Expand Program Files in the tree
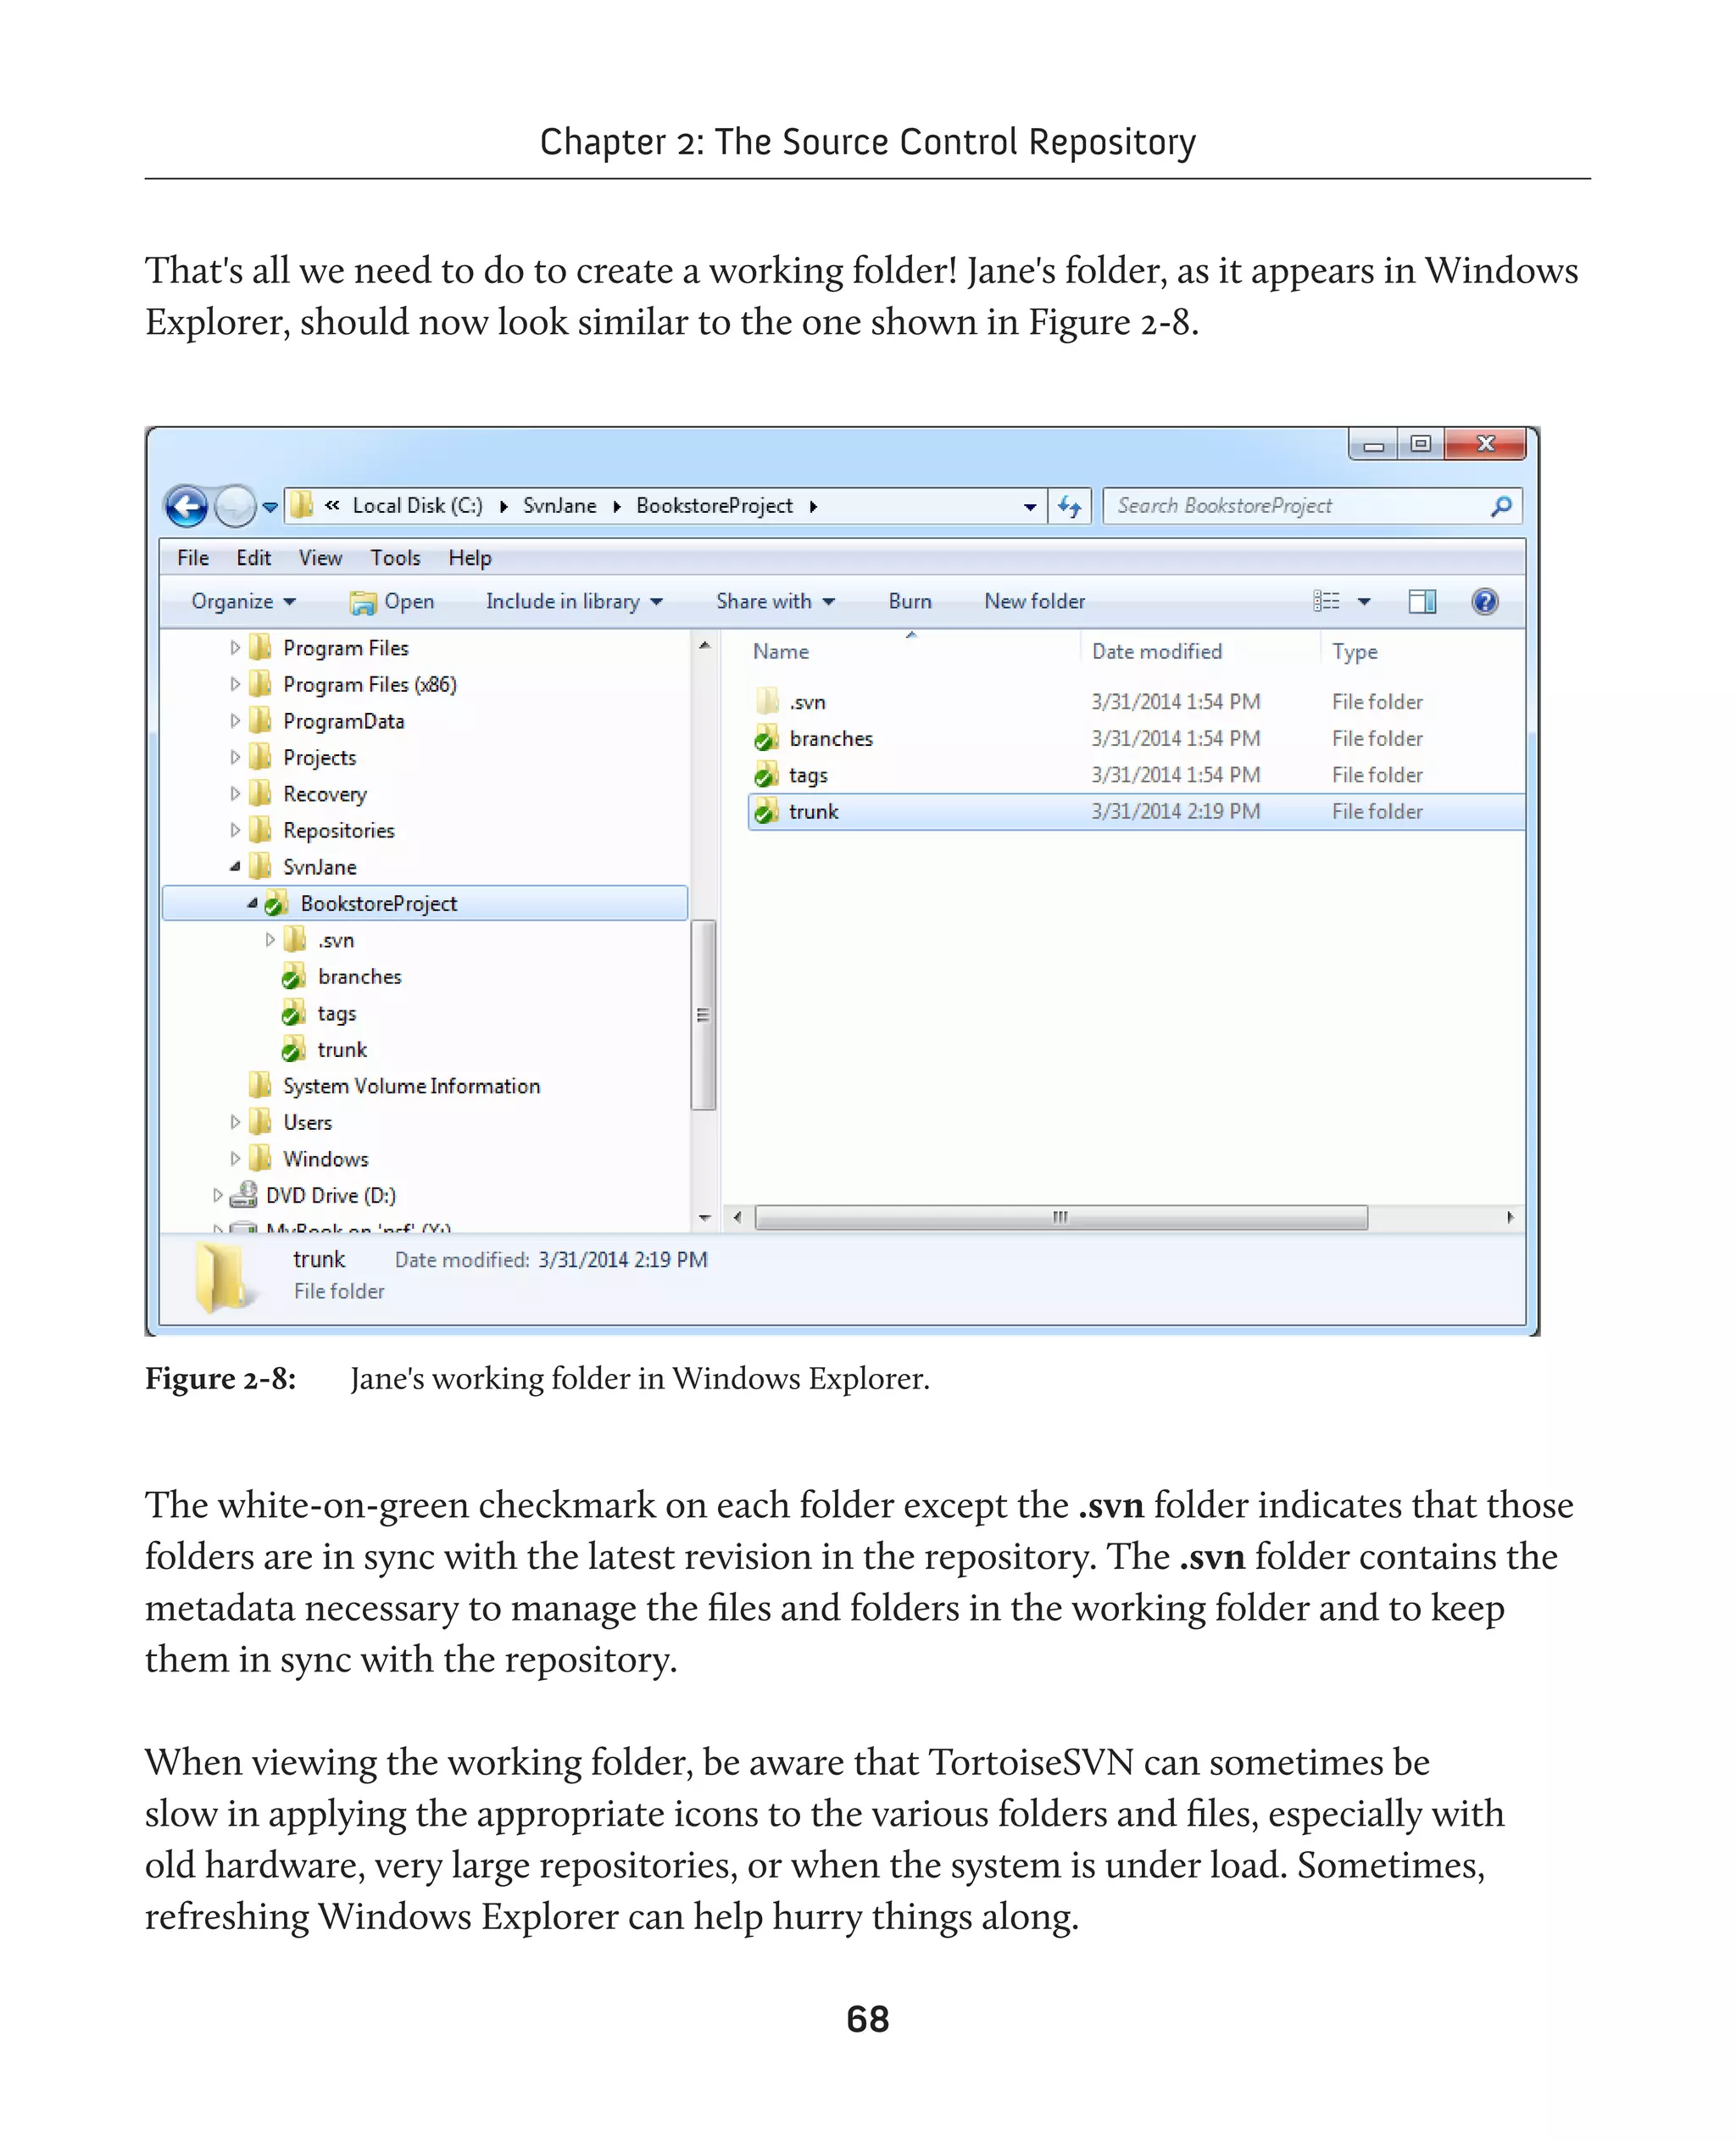The height and width of the screenshot is (2141, 1736). 235,648
